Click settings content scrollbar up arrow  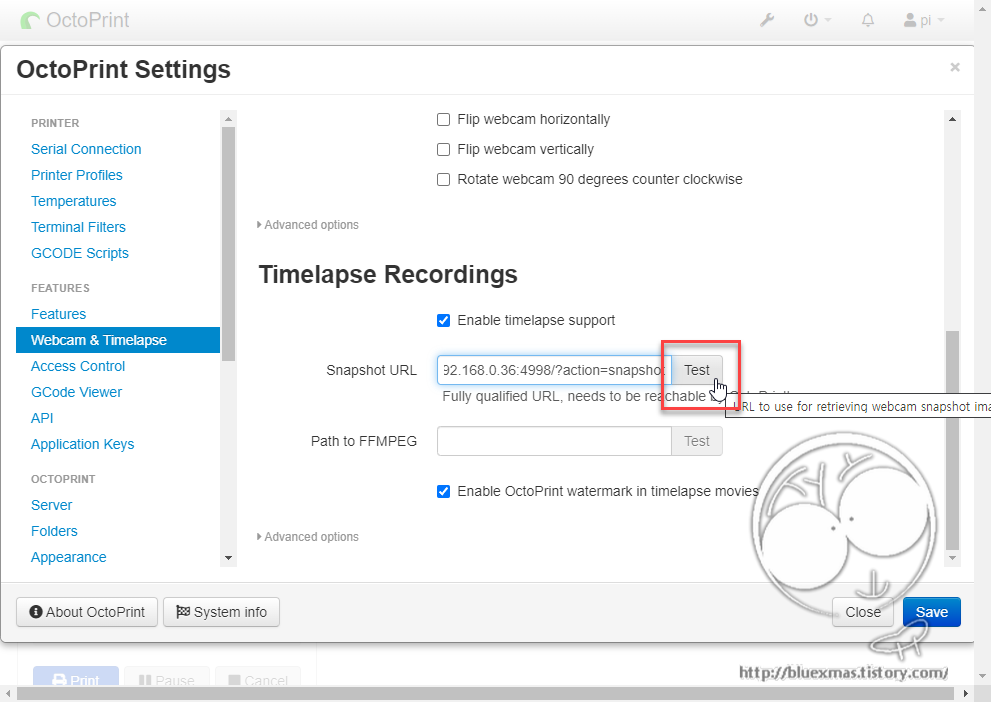click(x=952, y=119)
